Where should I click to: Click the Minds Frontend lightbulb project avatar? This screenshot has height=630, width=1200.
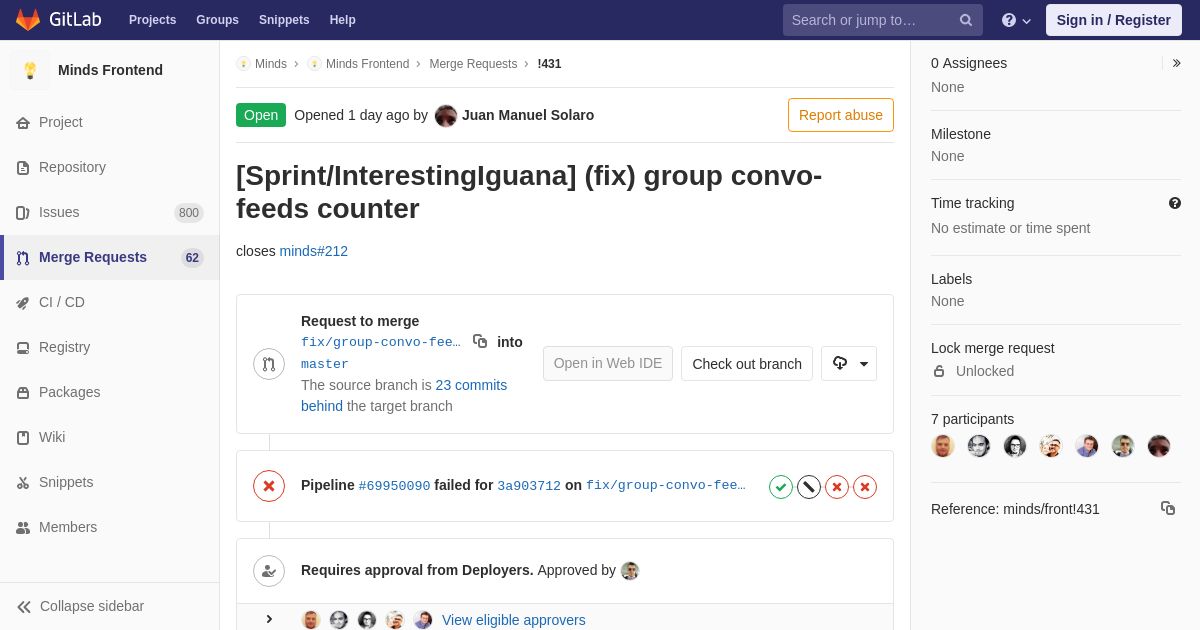point(30,70)
